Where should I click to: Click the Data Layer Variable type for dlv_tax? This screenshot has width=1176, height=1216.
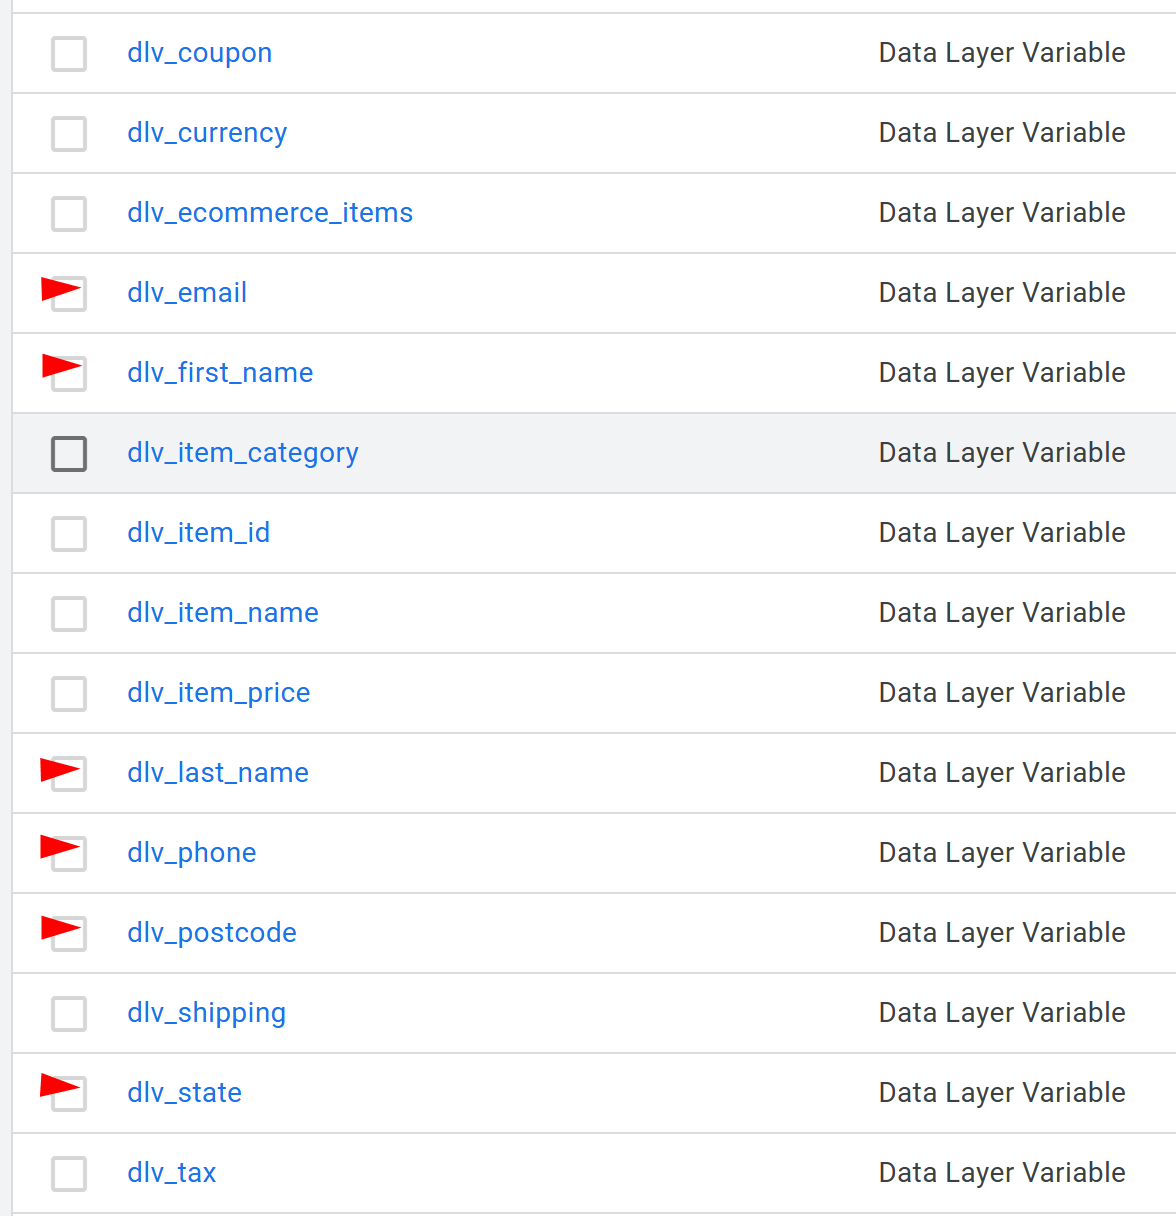[x=1001, y=1173]
